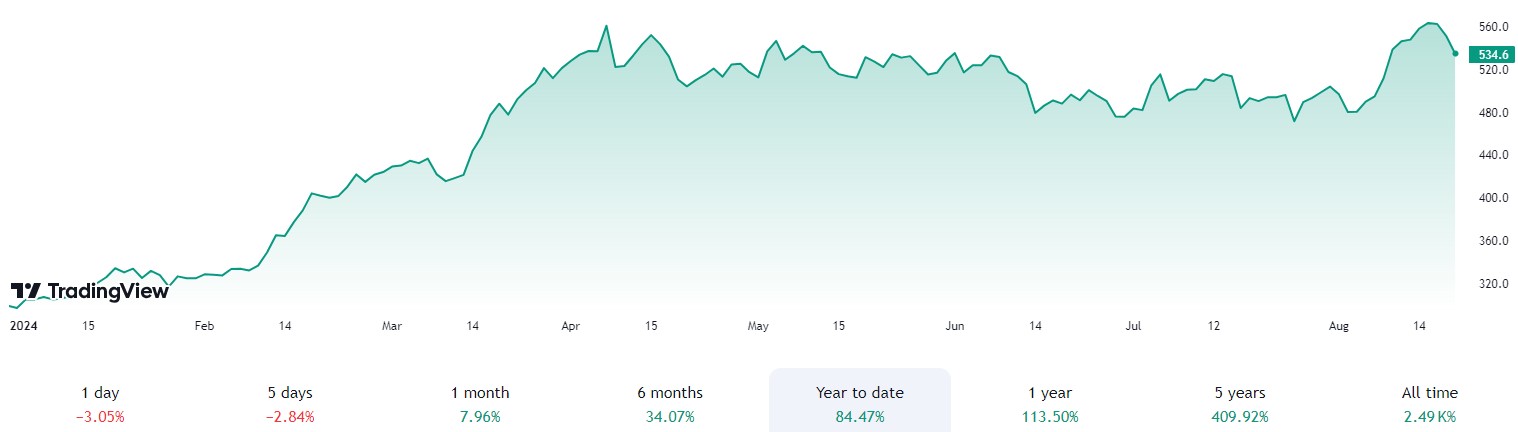Viewport: 1518px width, 432px height.
Task: Click the Jun label on the time axis
Action: coord(955,326)
